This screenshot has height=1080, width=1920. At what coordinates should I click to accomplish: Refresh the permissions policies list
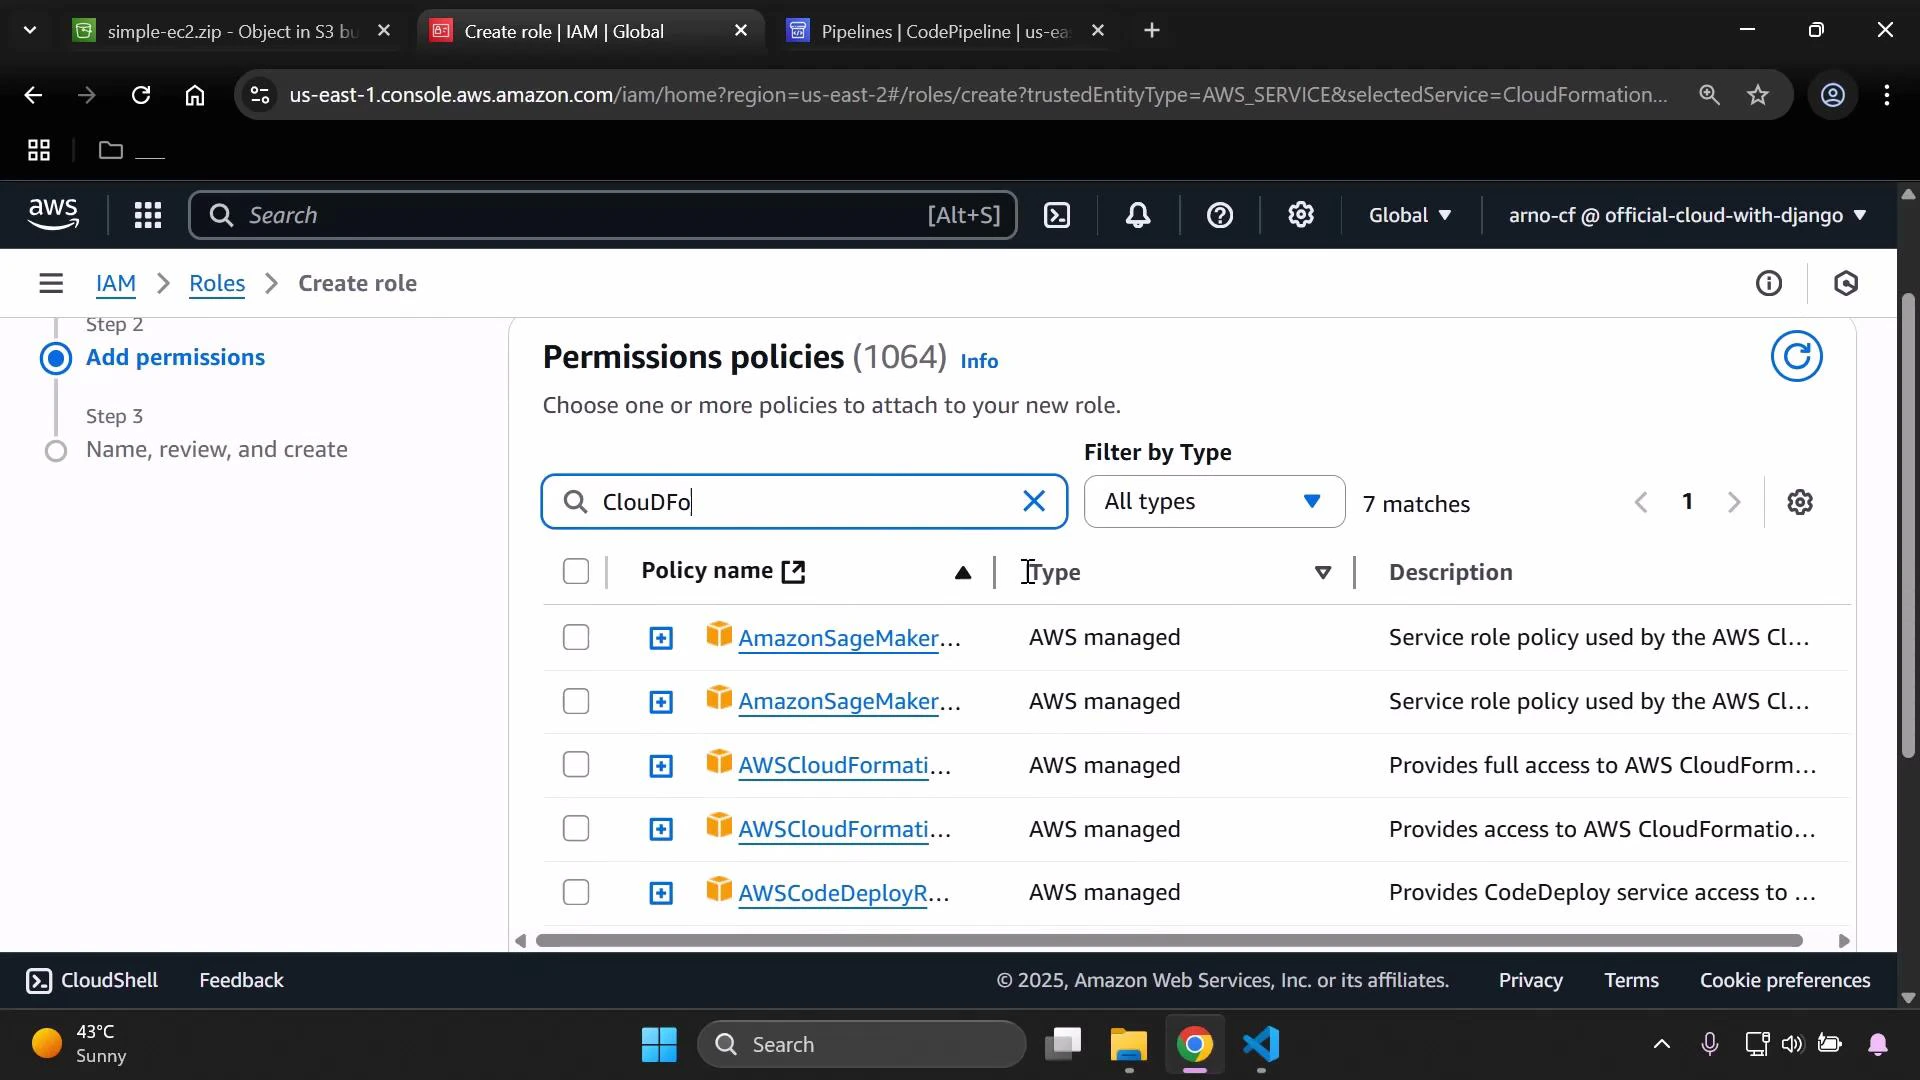1797,356
